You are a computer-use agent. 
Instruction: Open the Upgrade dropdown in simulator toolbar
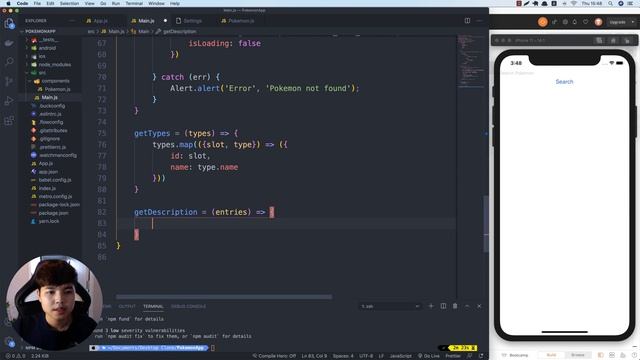pyautogui.click(x=621, y=22)
